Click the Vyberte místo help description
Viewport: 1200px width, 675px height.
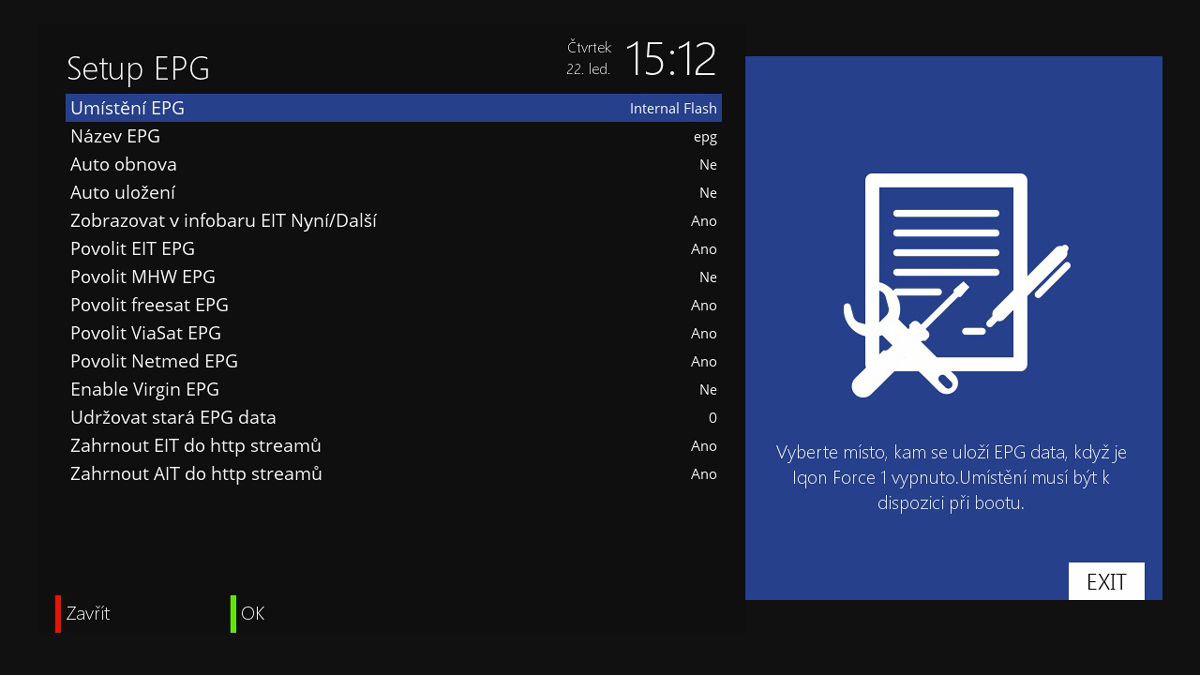point(951,478)
